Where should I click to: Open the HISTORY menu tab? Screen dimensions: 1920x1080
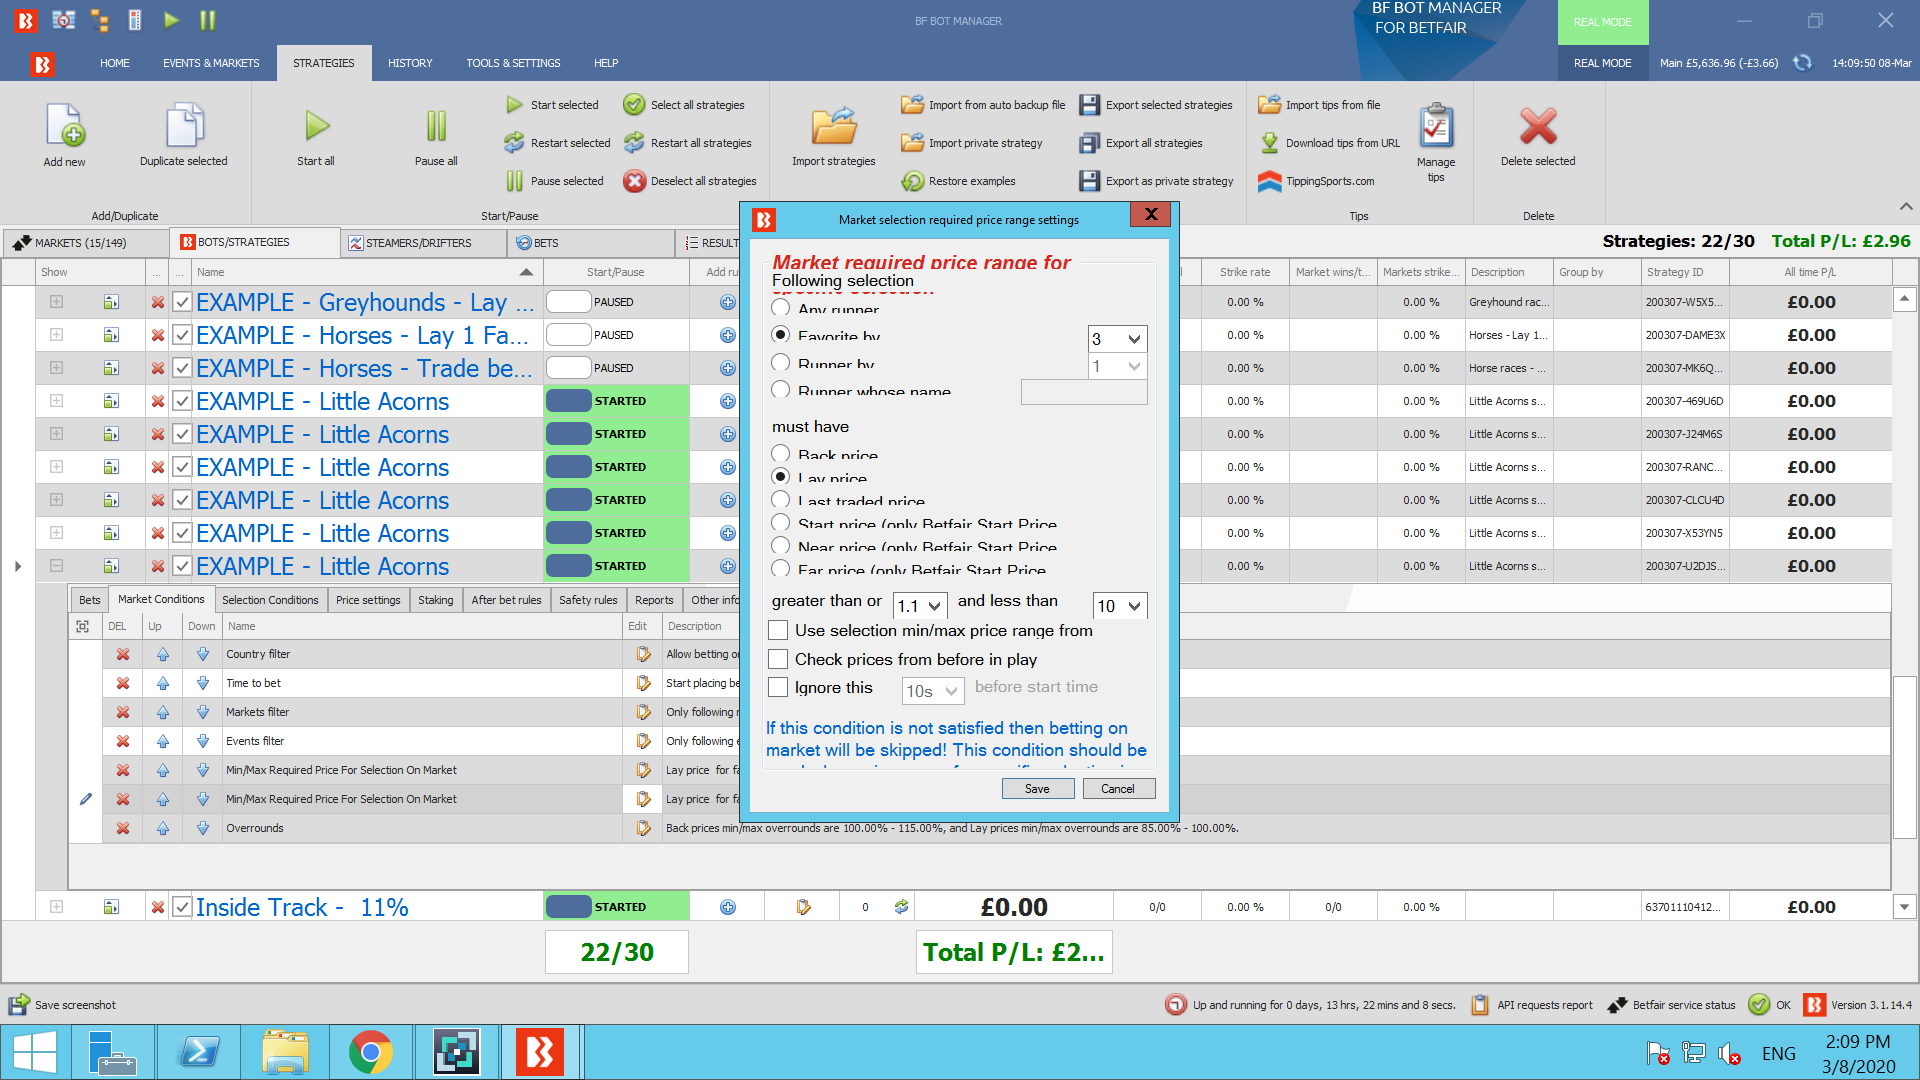coord(410,63)
